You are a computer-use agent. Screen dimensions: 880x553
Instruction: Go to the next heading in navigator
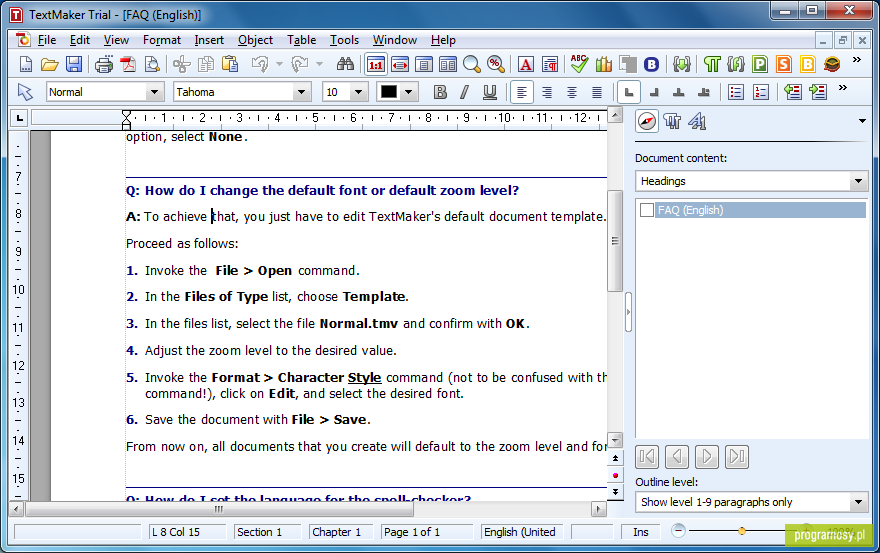707,456
